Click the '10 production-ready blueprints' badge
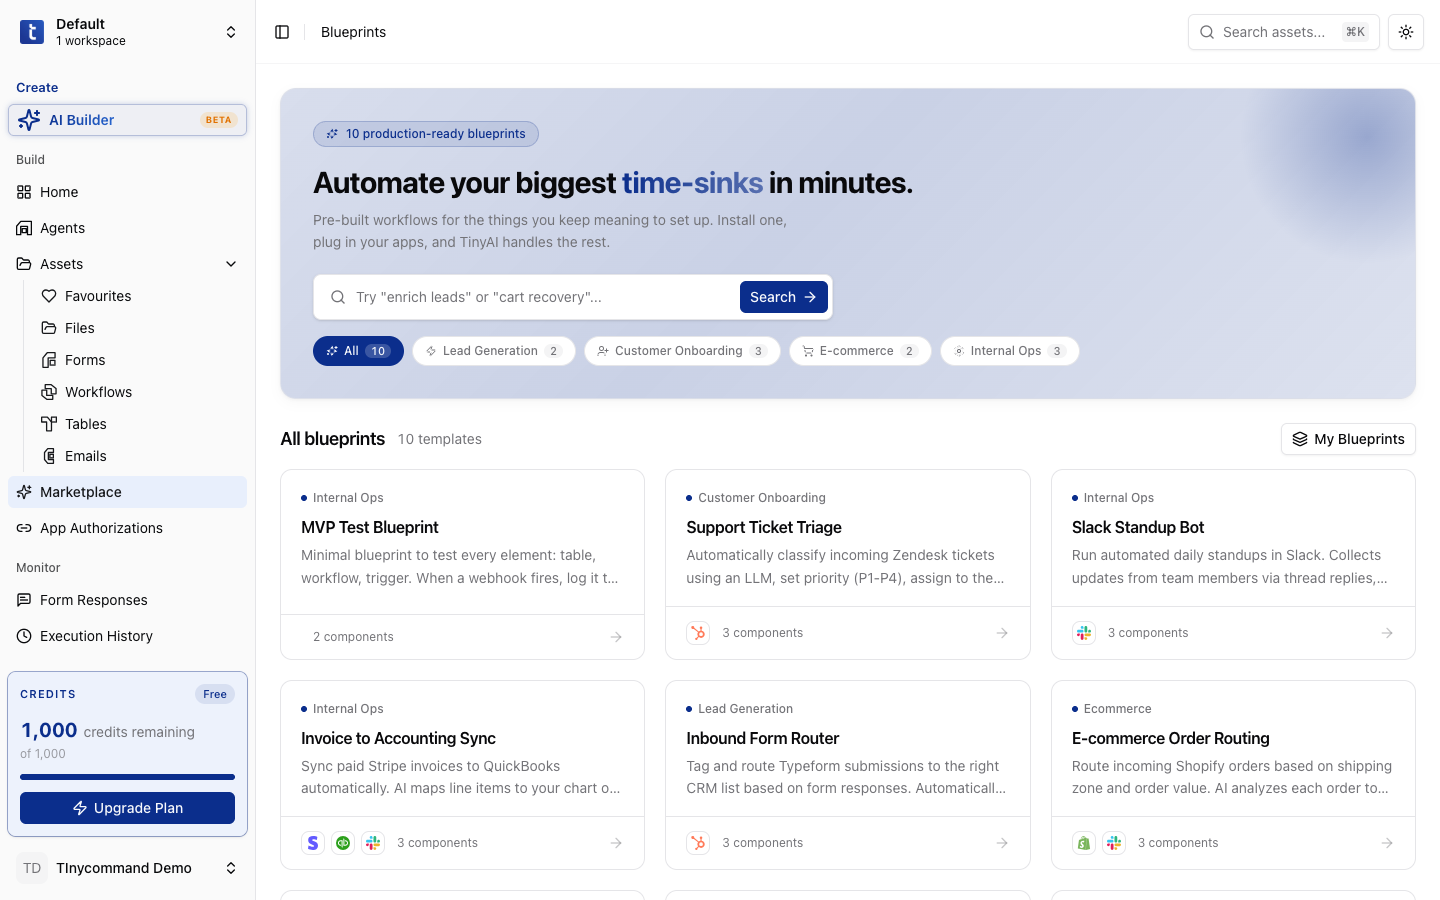 (x=426, y=134)
